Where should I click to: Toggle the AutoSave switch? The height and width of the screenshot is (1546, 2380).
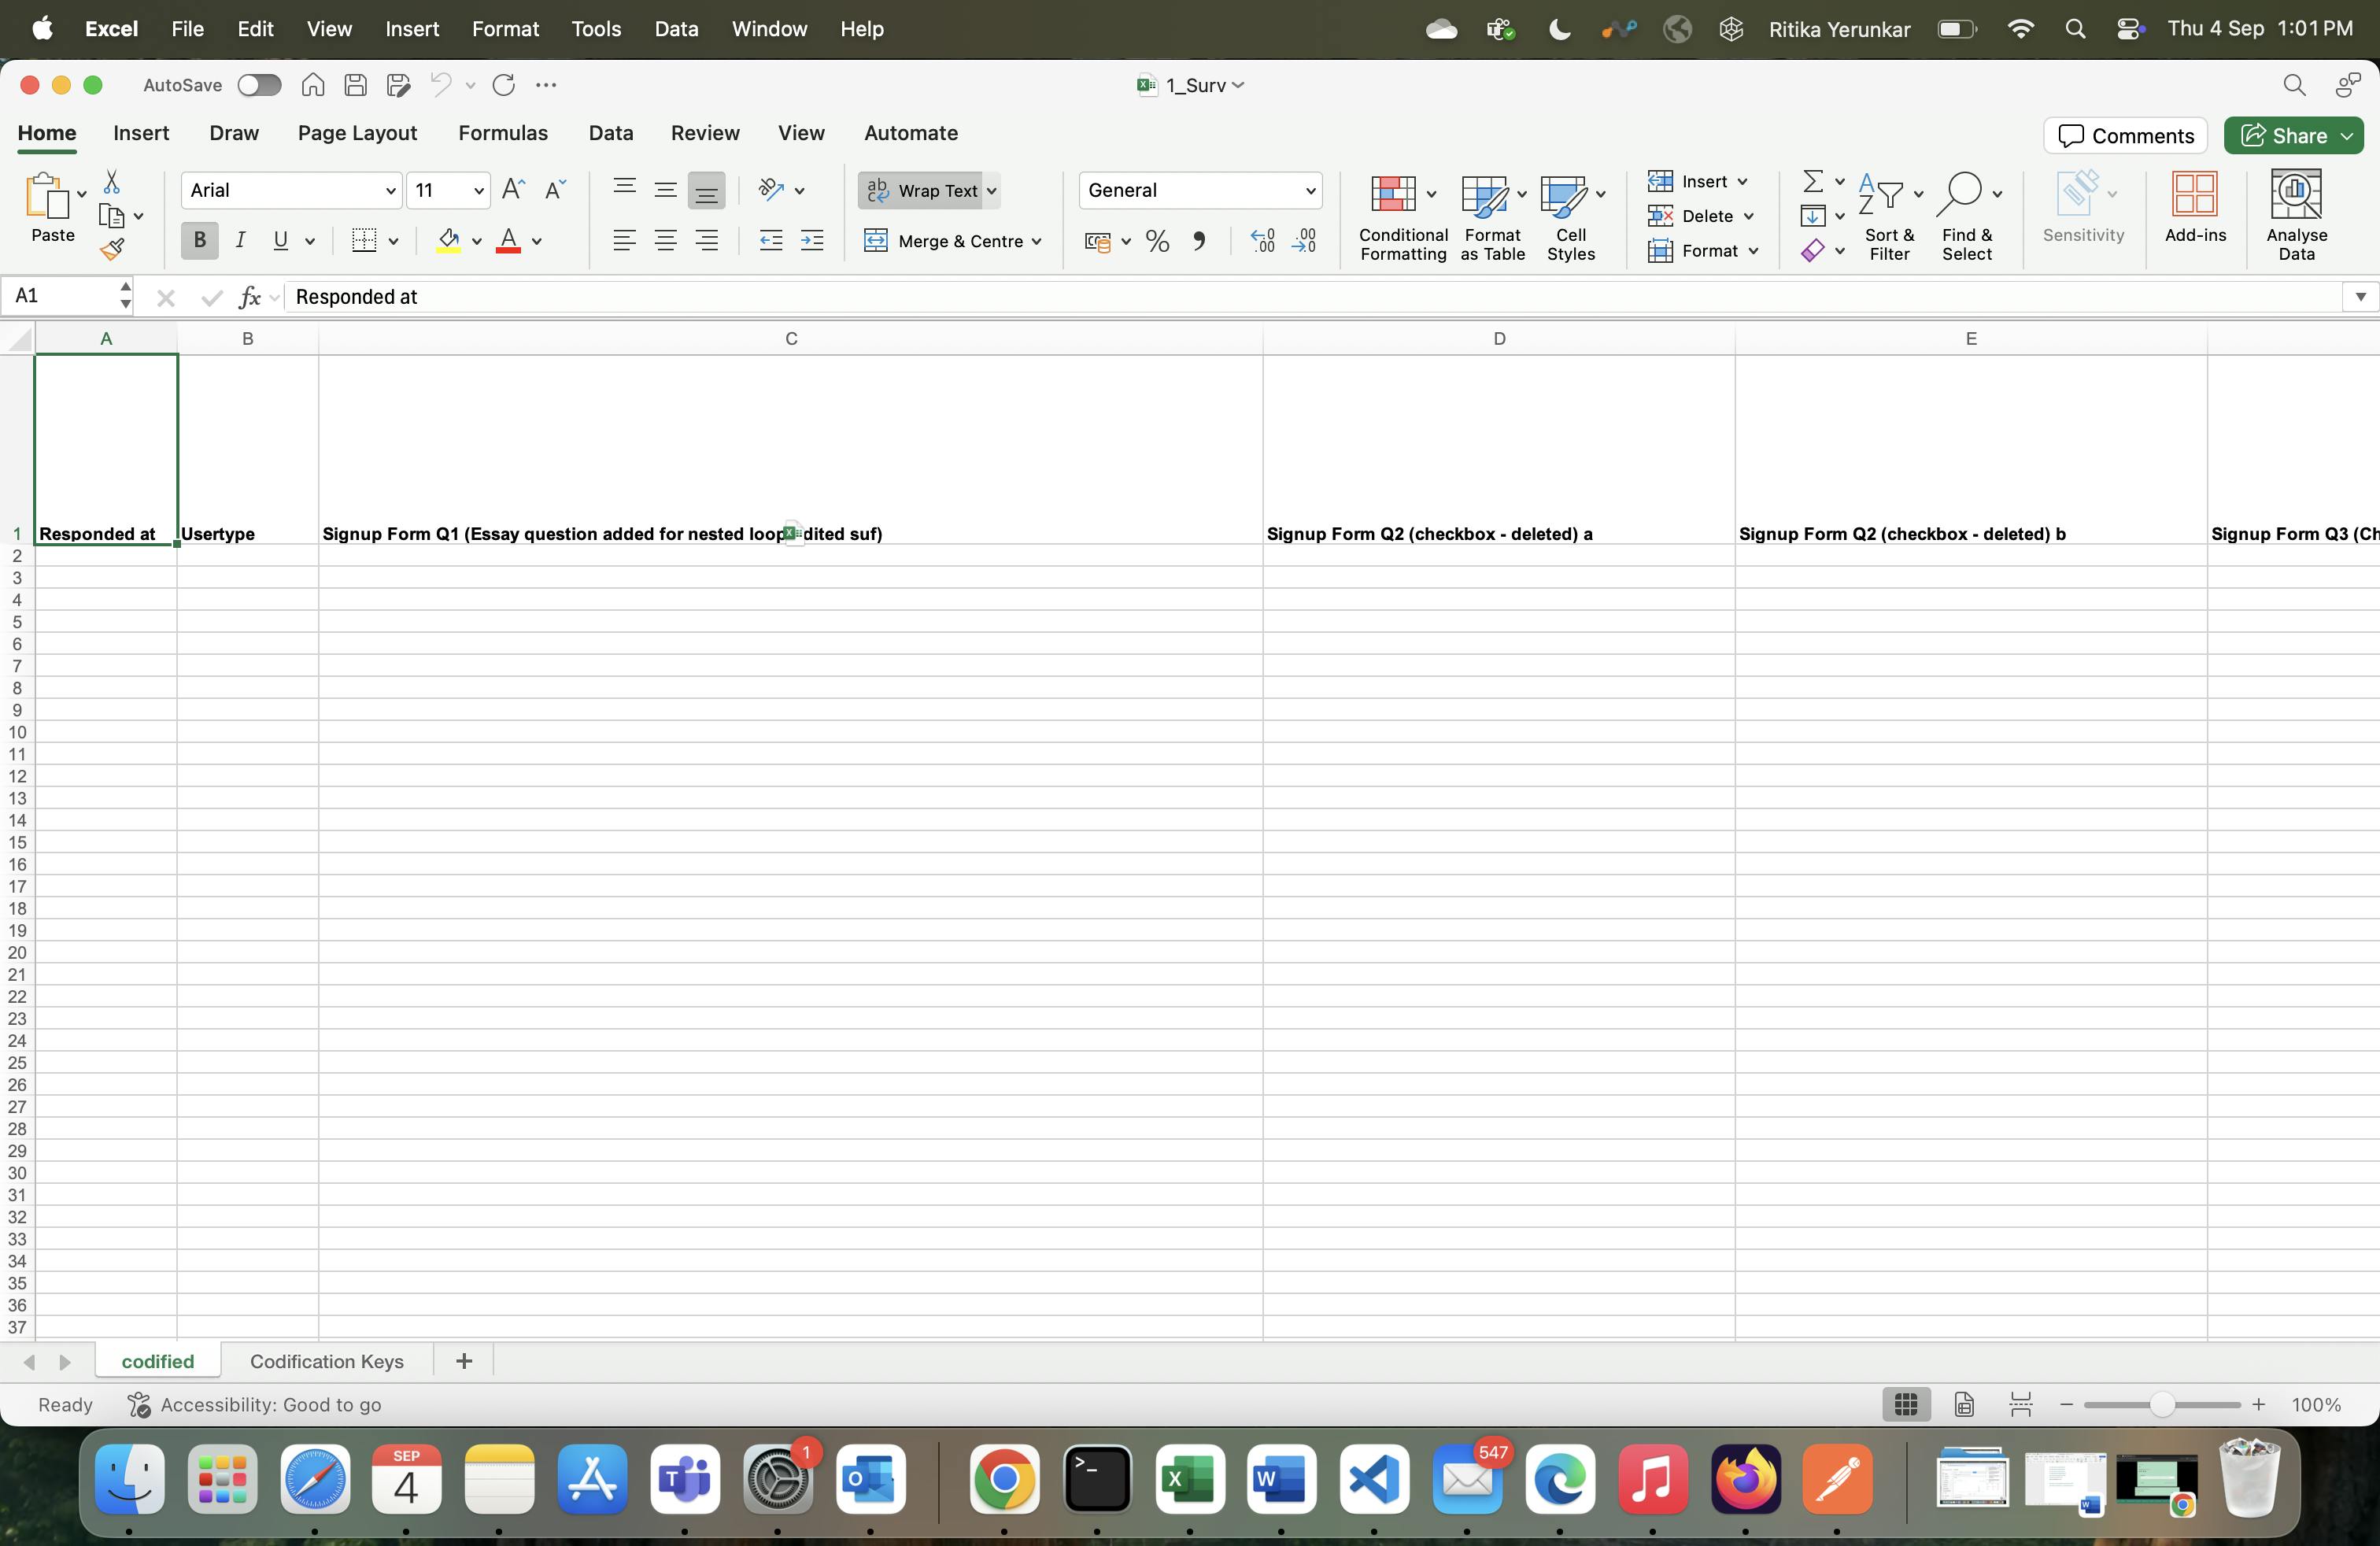259,85
